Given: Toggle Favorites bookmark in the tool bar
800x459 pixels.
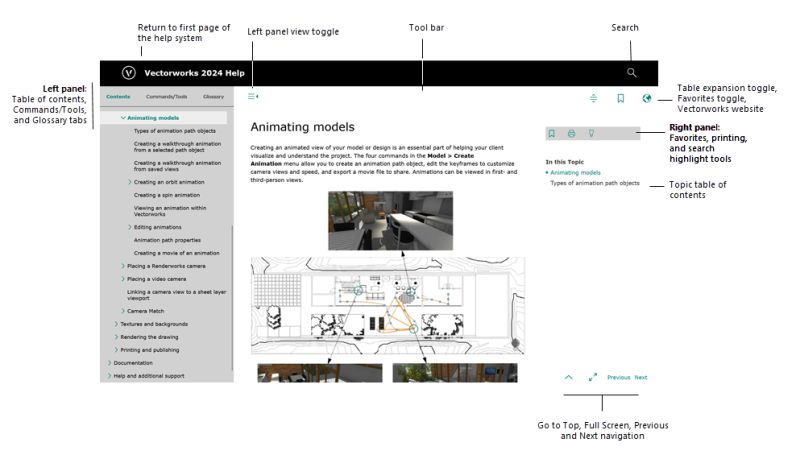Looking at the screenshot, I should [620, 98].
